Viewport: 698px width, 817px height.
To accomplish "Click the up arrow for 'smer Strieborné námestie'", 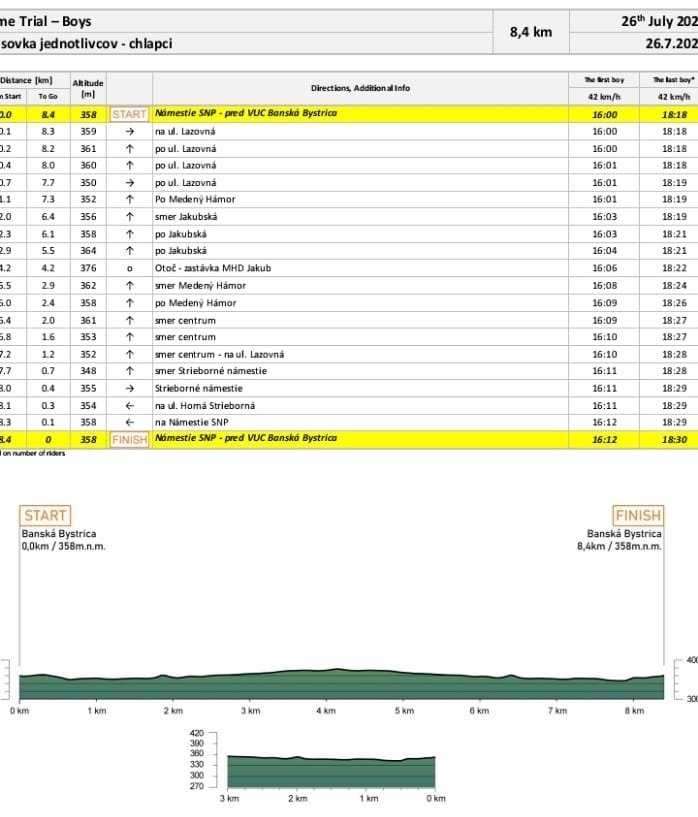I will 129,371.
